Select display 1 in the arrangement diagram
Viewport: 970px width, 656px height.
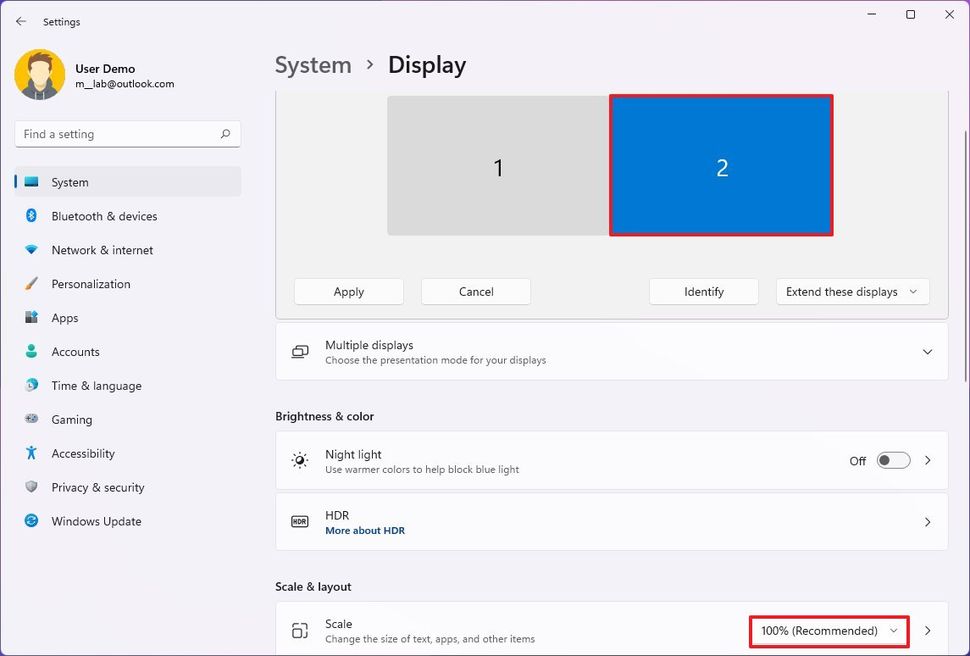pos(497,167)
